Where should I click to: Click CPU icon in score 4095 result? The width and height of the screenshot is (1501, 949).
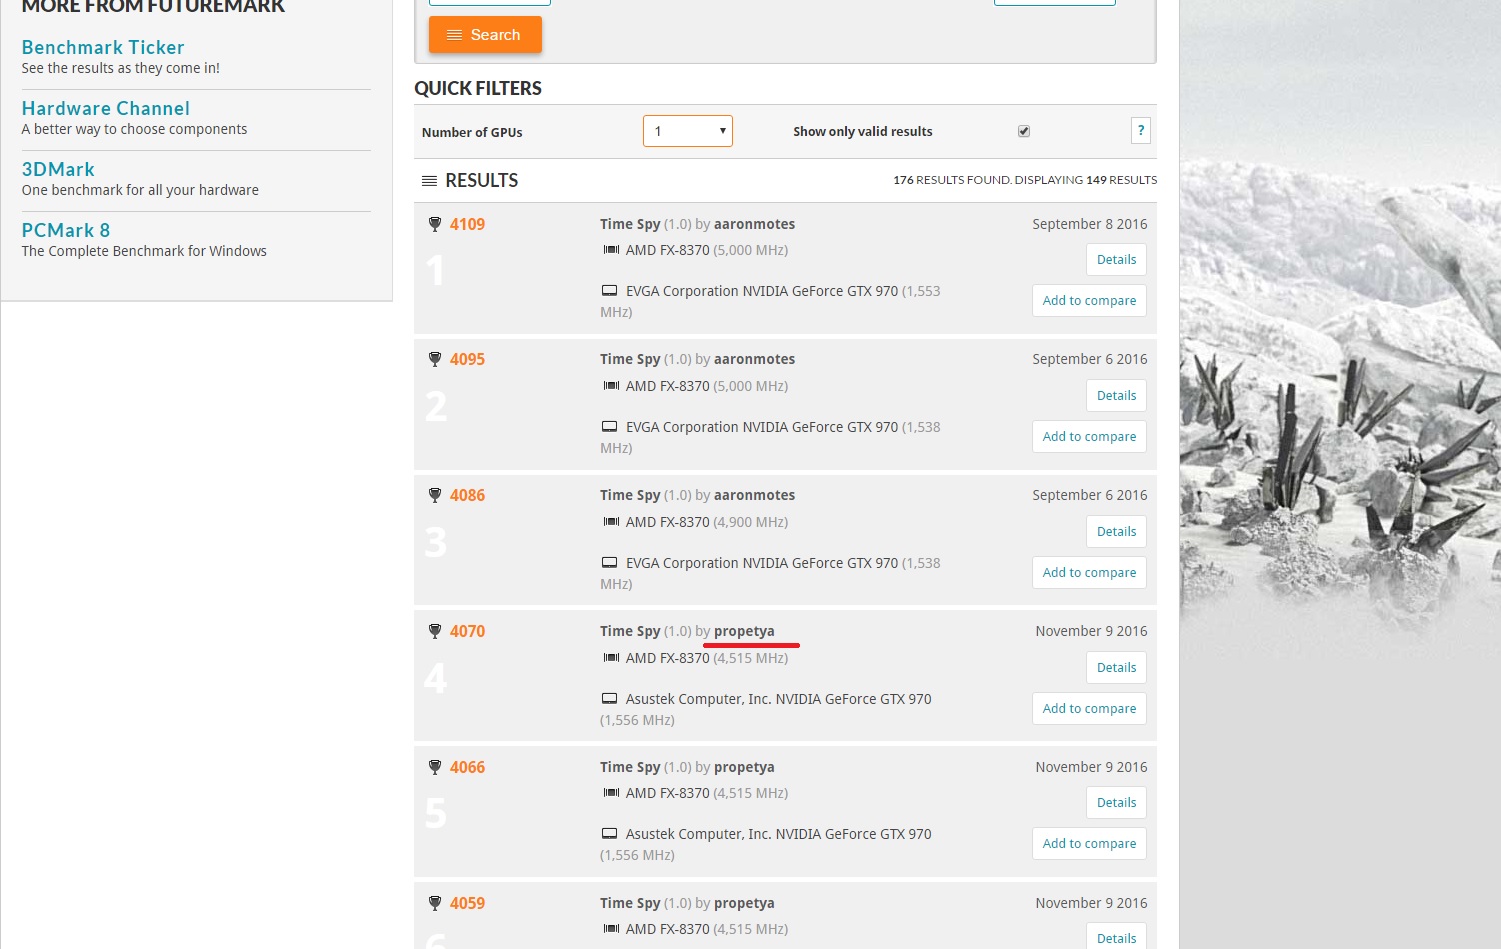pos(611,386)
